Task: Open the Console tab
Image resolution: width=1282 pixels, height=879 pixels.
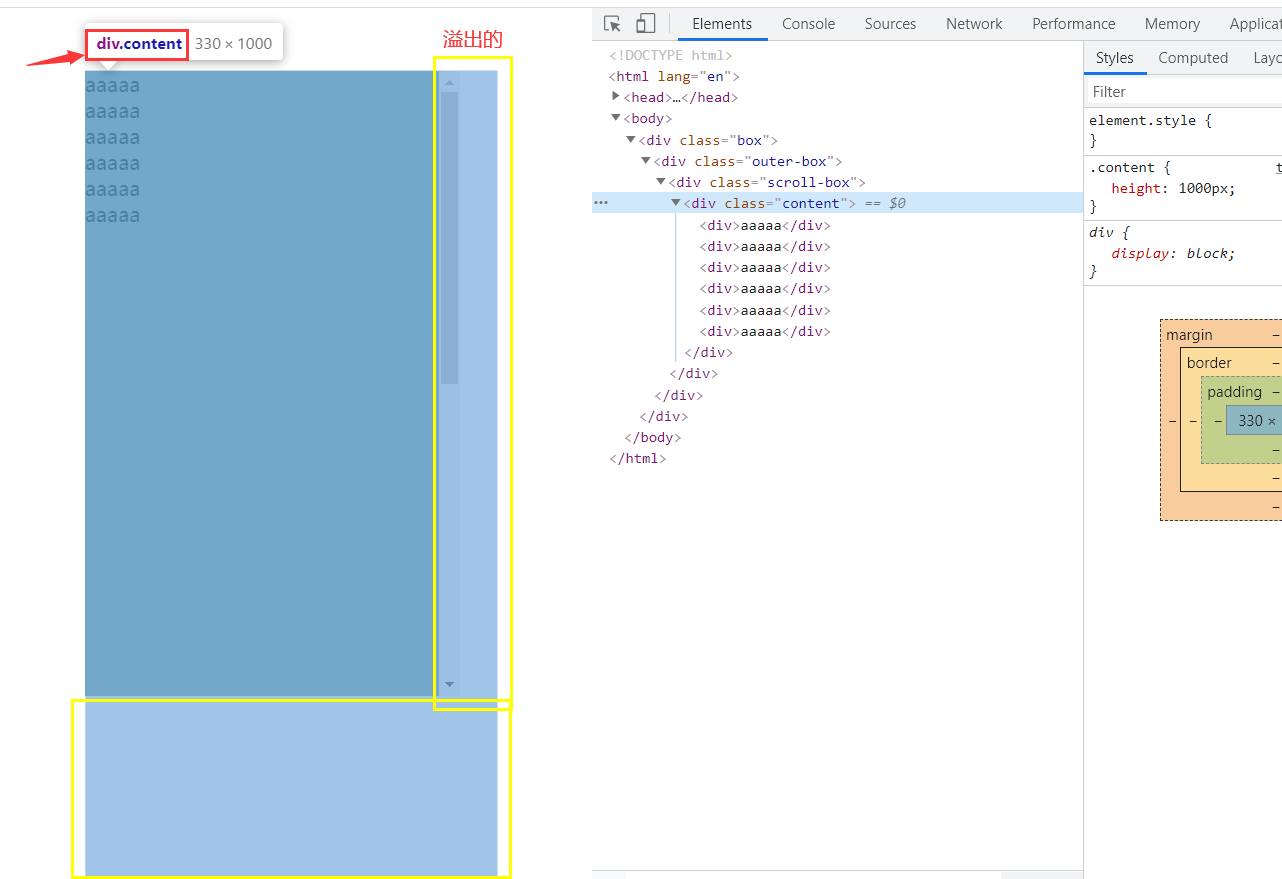Action: (808, 23)
